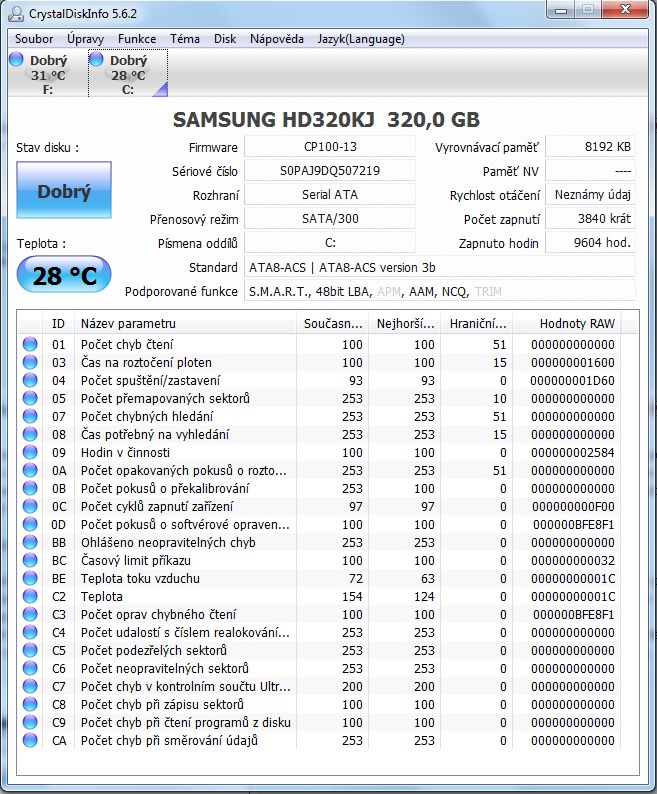Click status icon for Počet pokusů o překalibrování
657x794 pixels.
(30, 488)
